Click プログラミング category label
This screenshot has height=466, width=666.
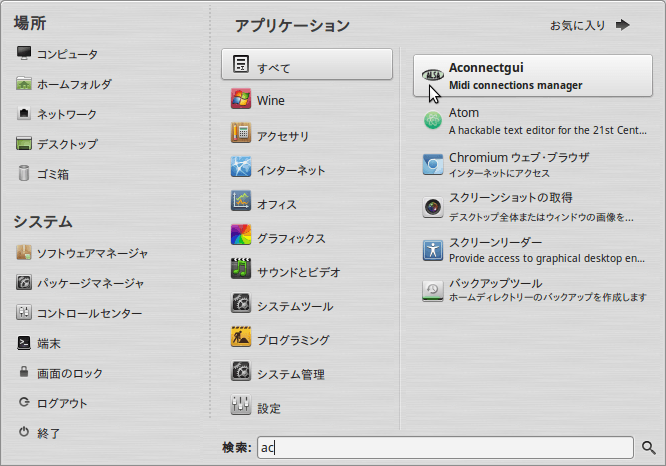[293, 341]
